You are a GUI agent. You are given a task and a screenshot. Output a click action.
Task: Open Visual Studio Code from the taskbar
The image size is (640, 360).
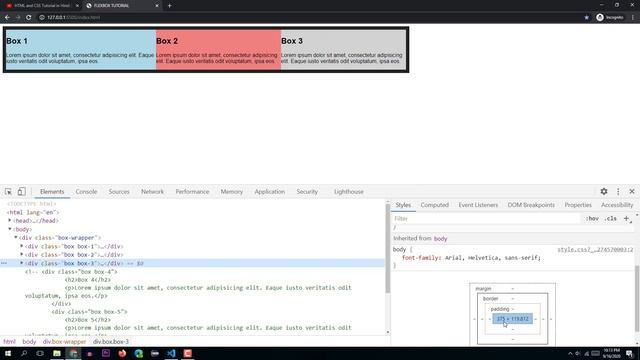[171, 353]
